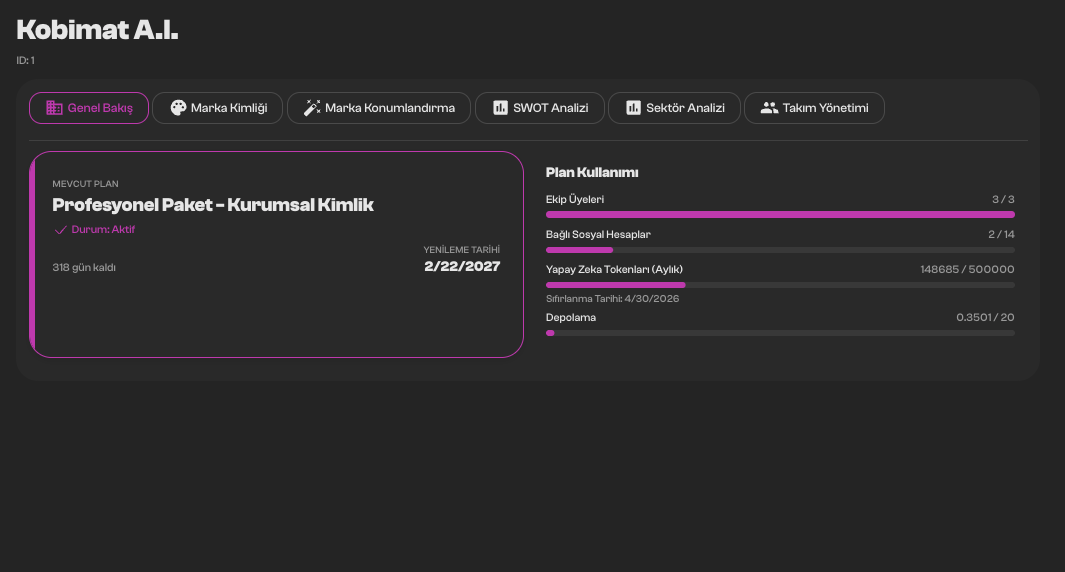Click the Ekip Üyeleri progress bar

click(x=780, y=215)
